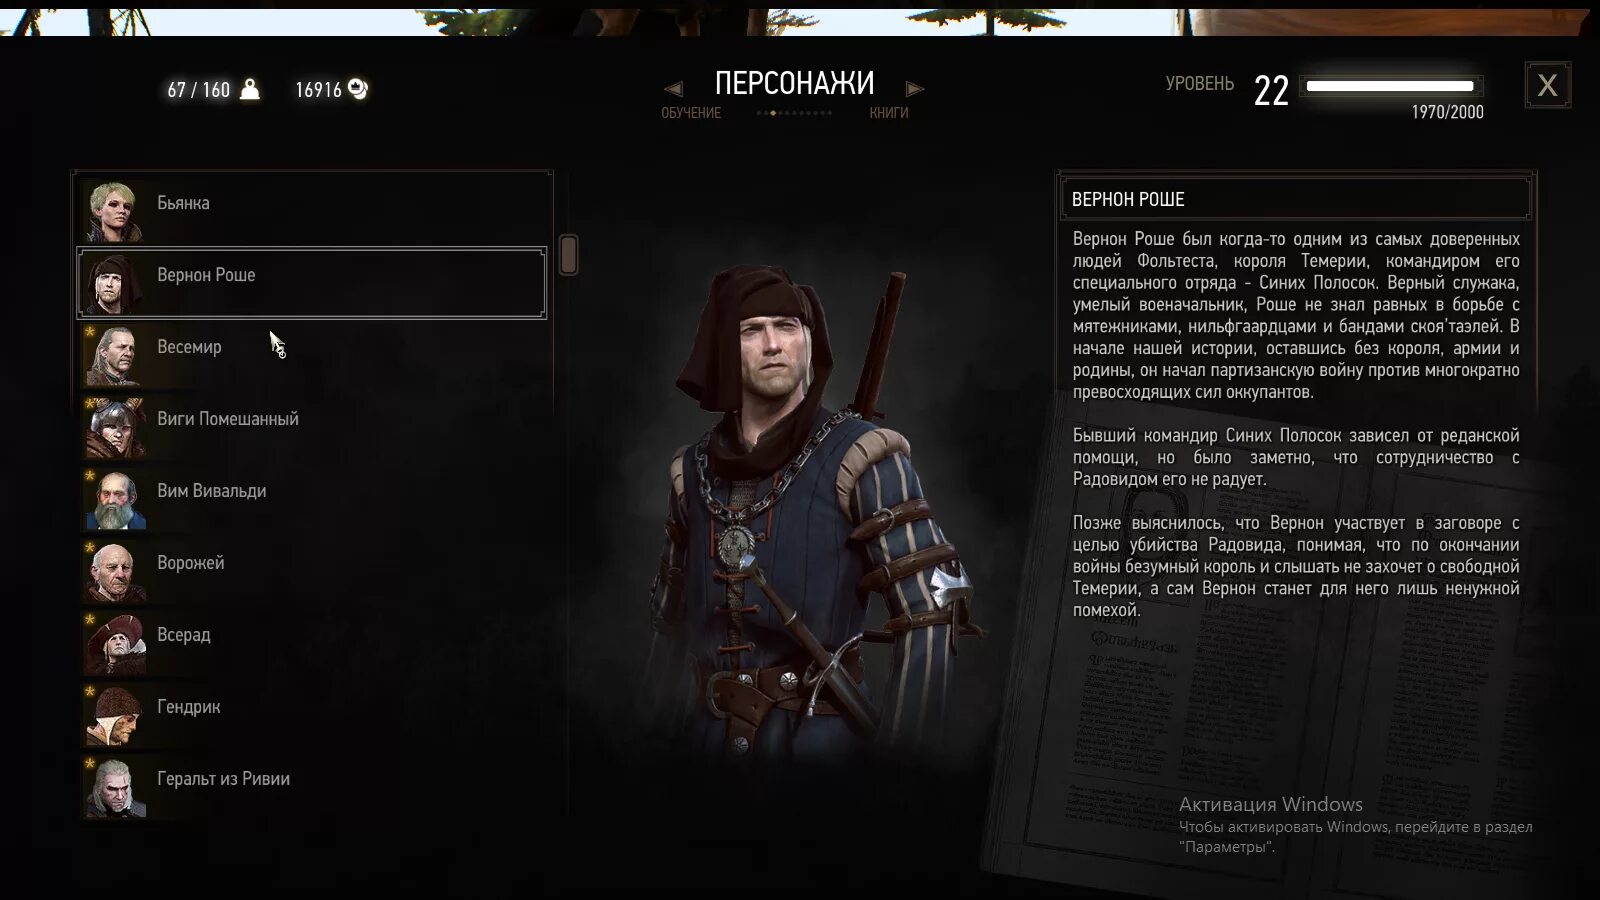Click Виги Помешанный's helmeted portrait
Image resolution: width=1600 pixels, height=900 pixels.
tap(115, 427)
